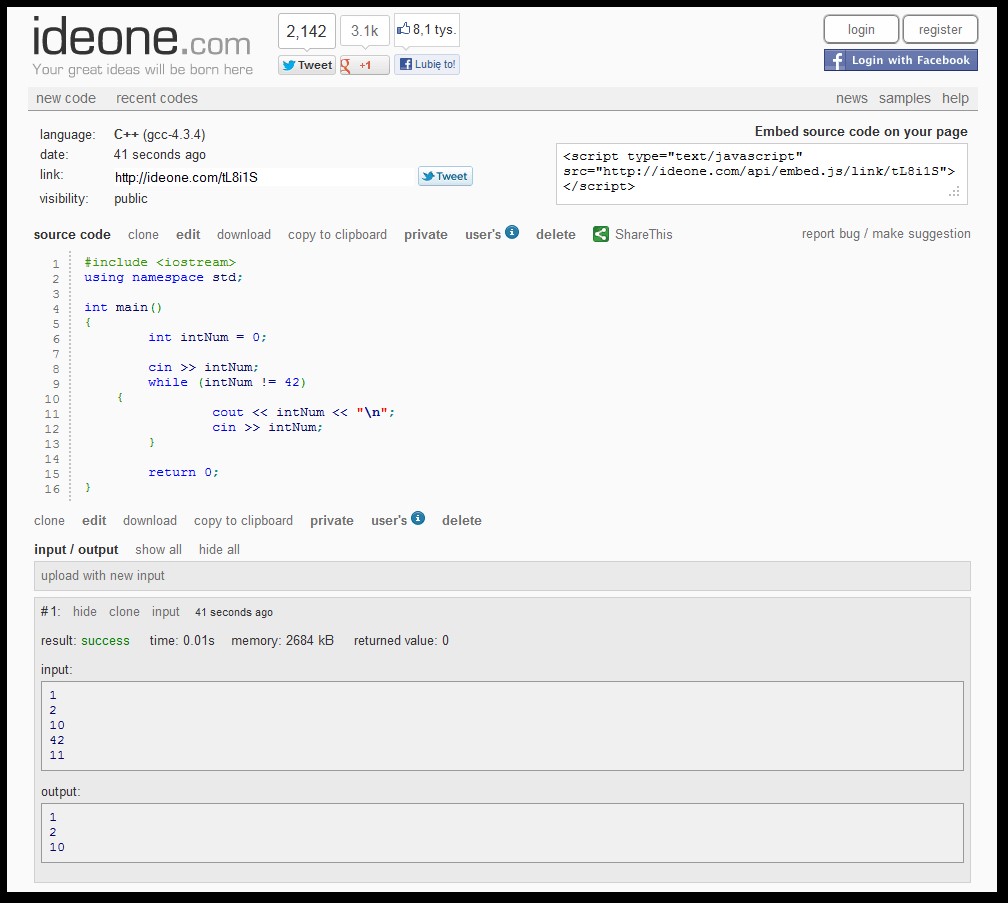Switch to the recent codes tab
Image resolution: width=1008 pixels, height=903 pixels.
[x=156, y=98]
